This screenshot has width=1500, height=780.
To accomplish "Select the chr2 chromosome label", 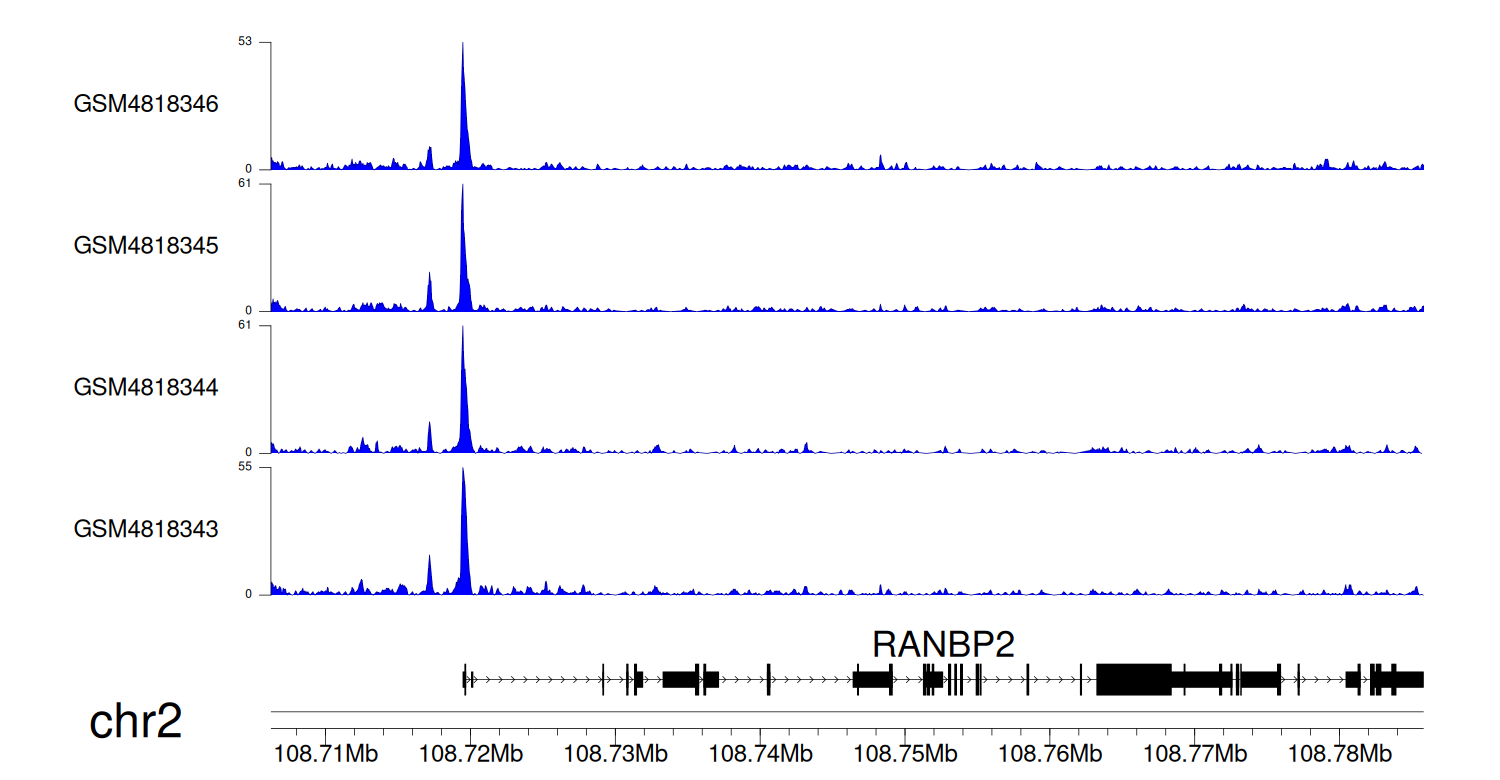I will click(136, 722).
